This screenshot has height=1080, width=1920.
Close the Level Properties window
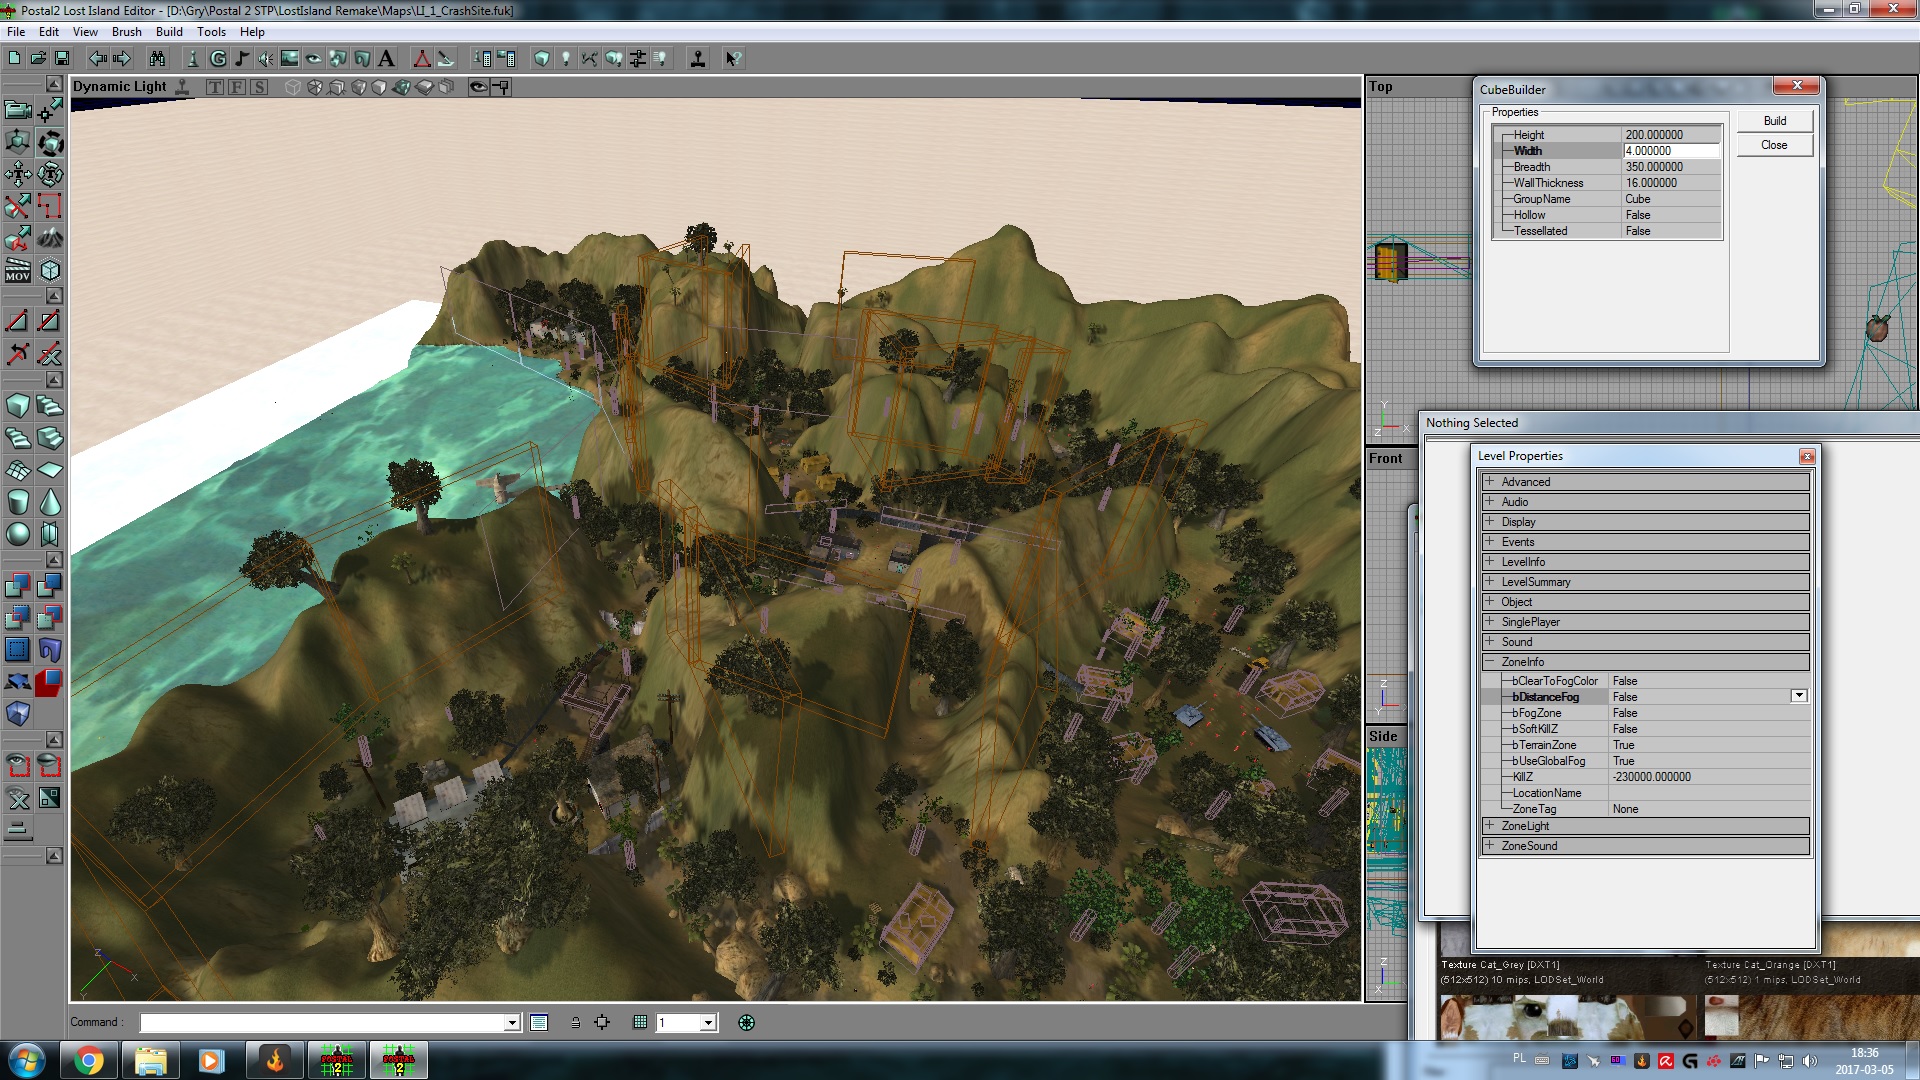tap(1806, 456)
